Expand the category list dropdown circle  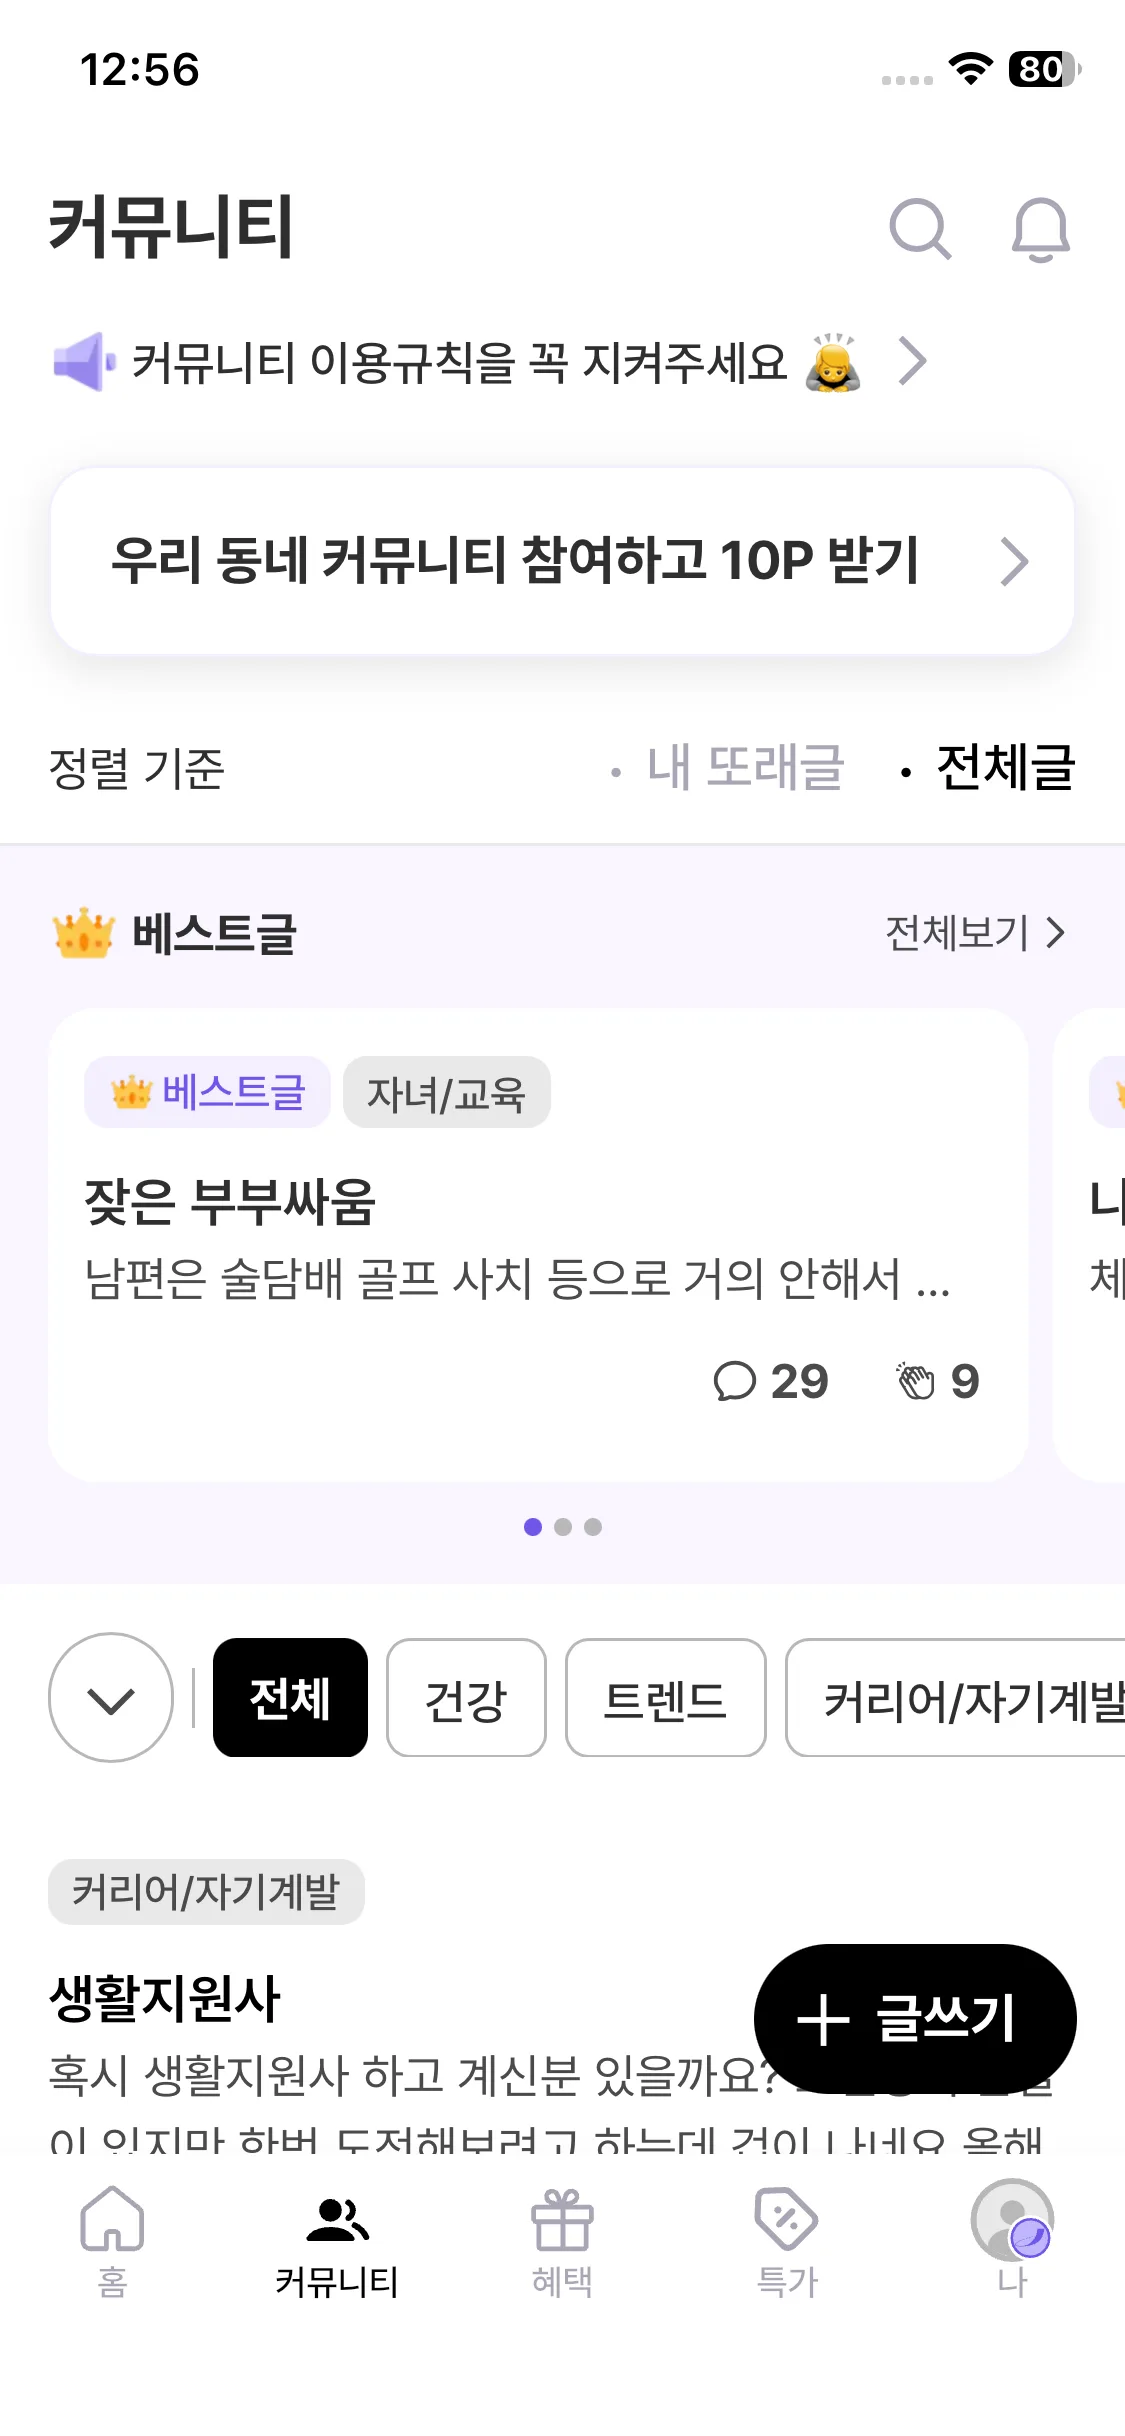point(111,1698)
